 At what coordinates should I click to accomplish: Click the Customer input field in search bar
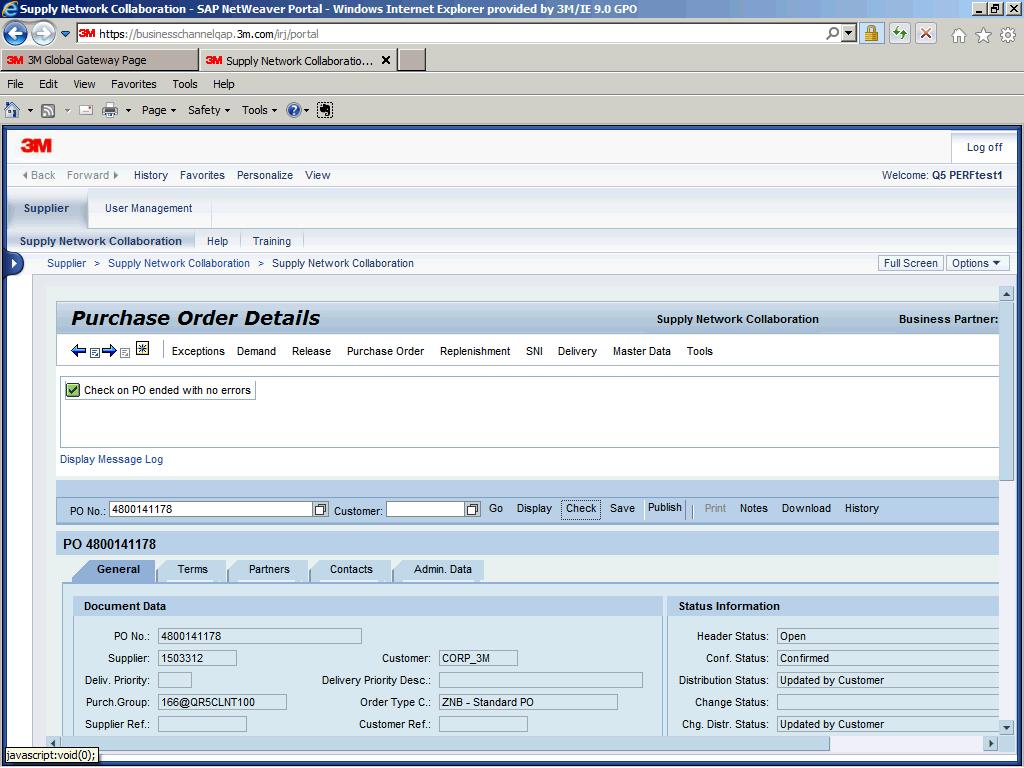point(426,509)
